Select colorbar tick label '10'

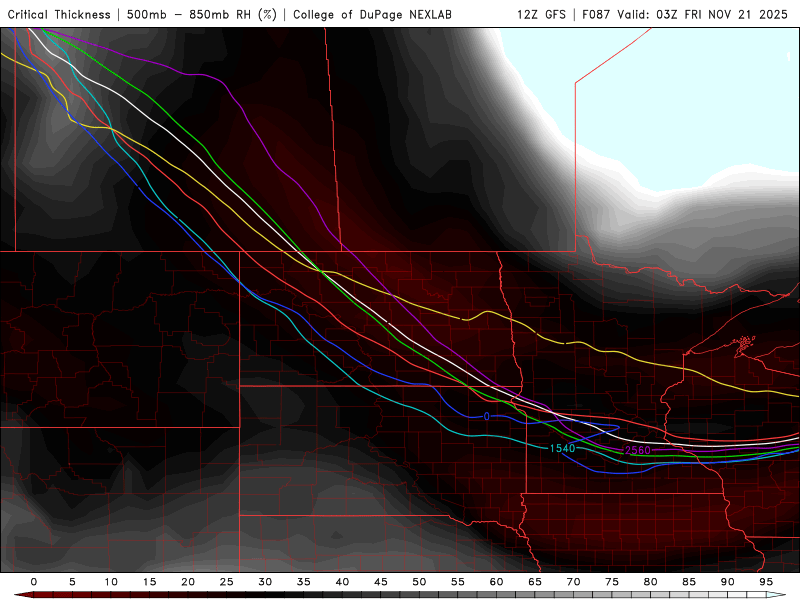111,582
